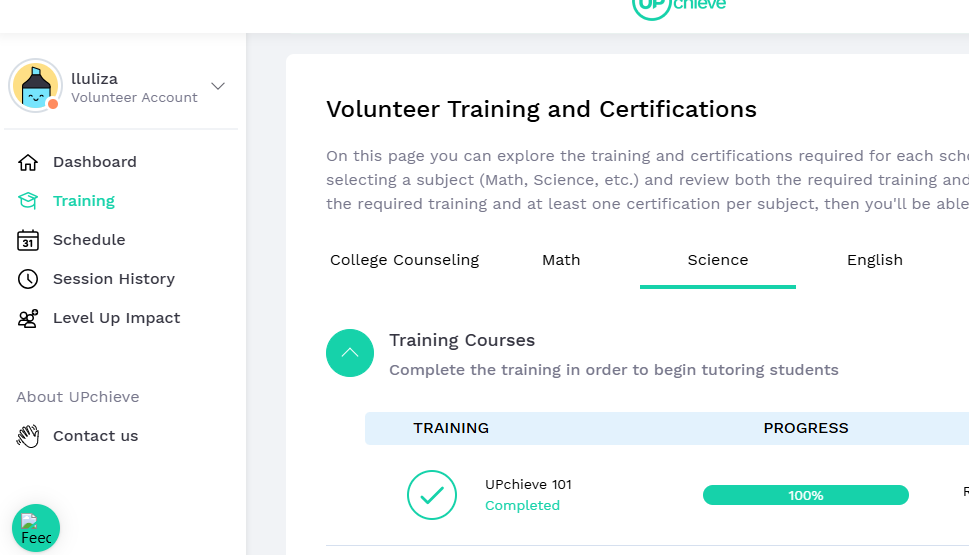Click the Session History clock icon
This screenshot has height=555, width=969.
pyautogui.click(x=28, y=279)
